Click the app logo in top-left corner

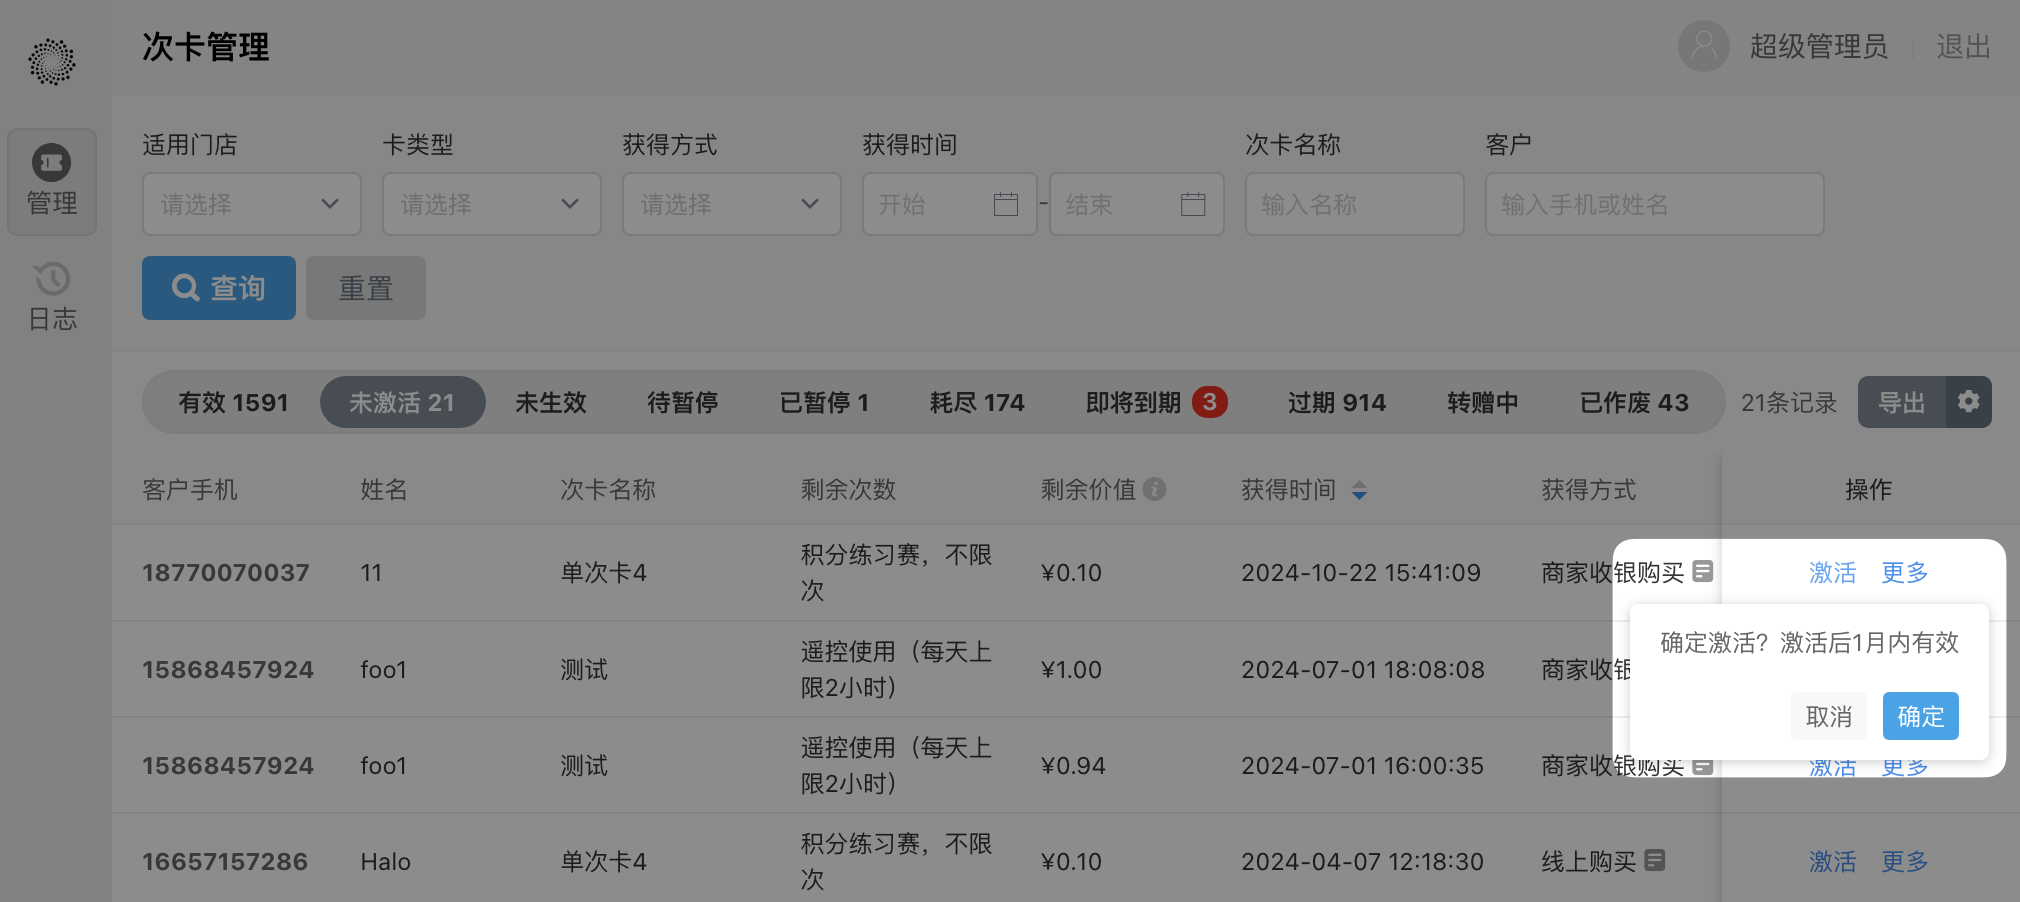52,62
